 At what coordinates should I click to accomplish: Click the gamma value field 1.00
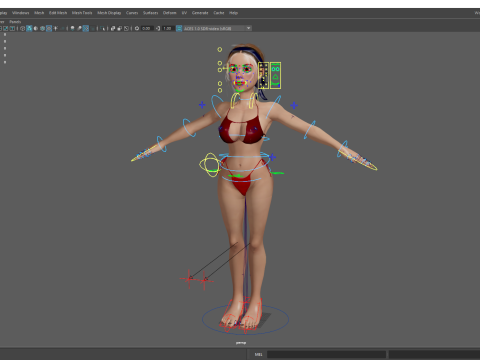(168, 29)
